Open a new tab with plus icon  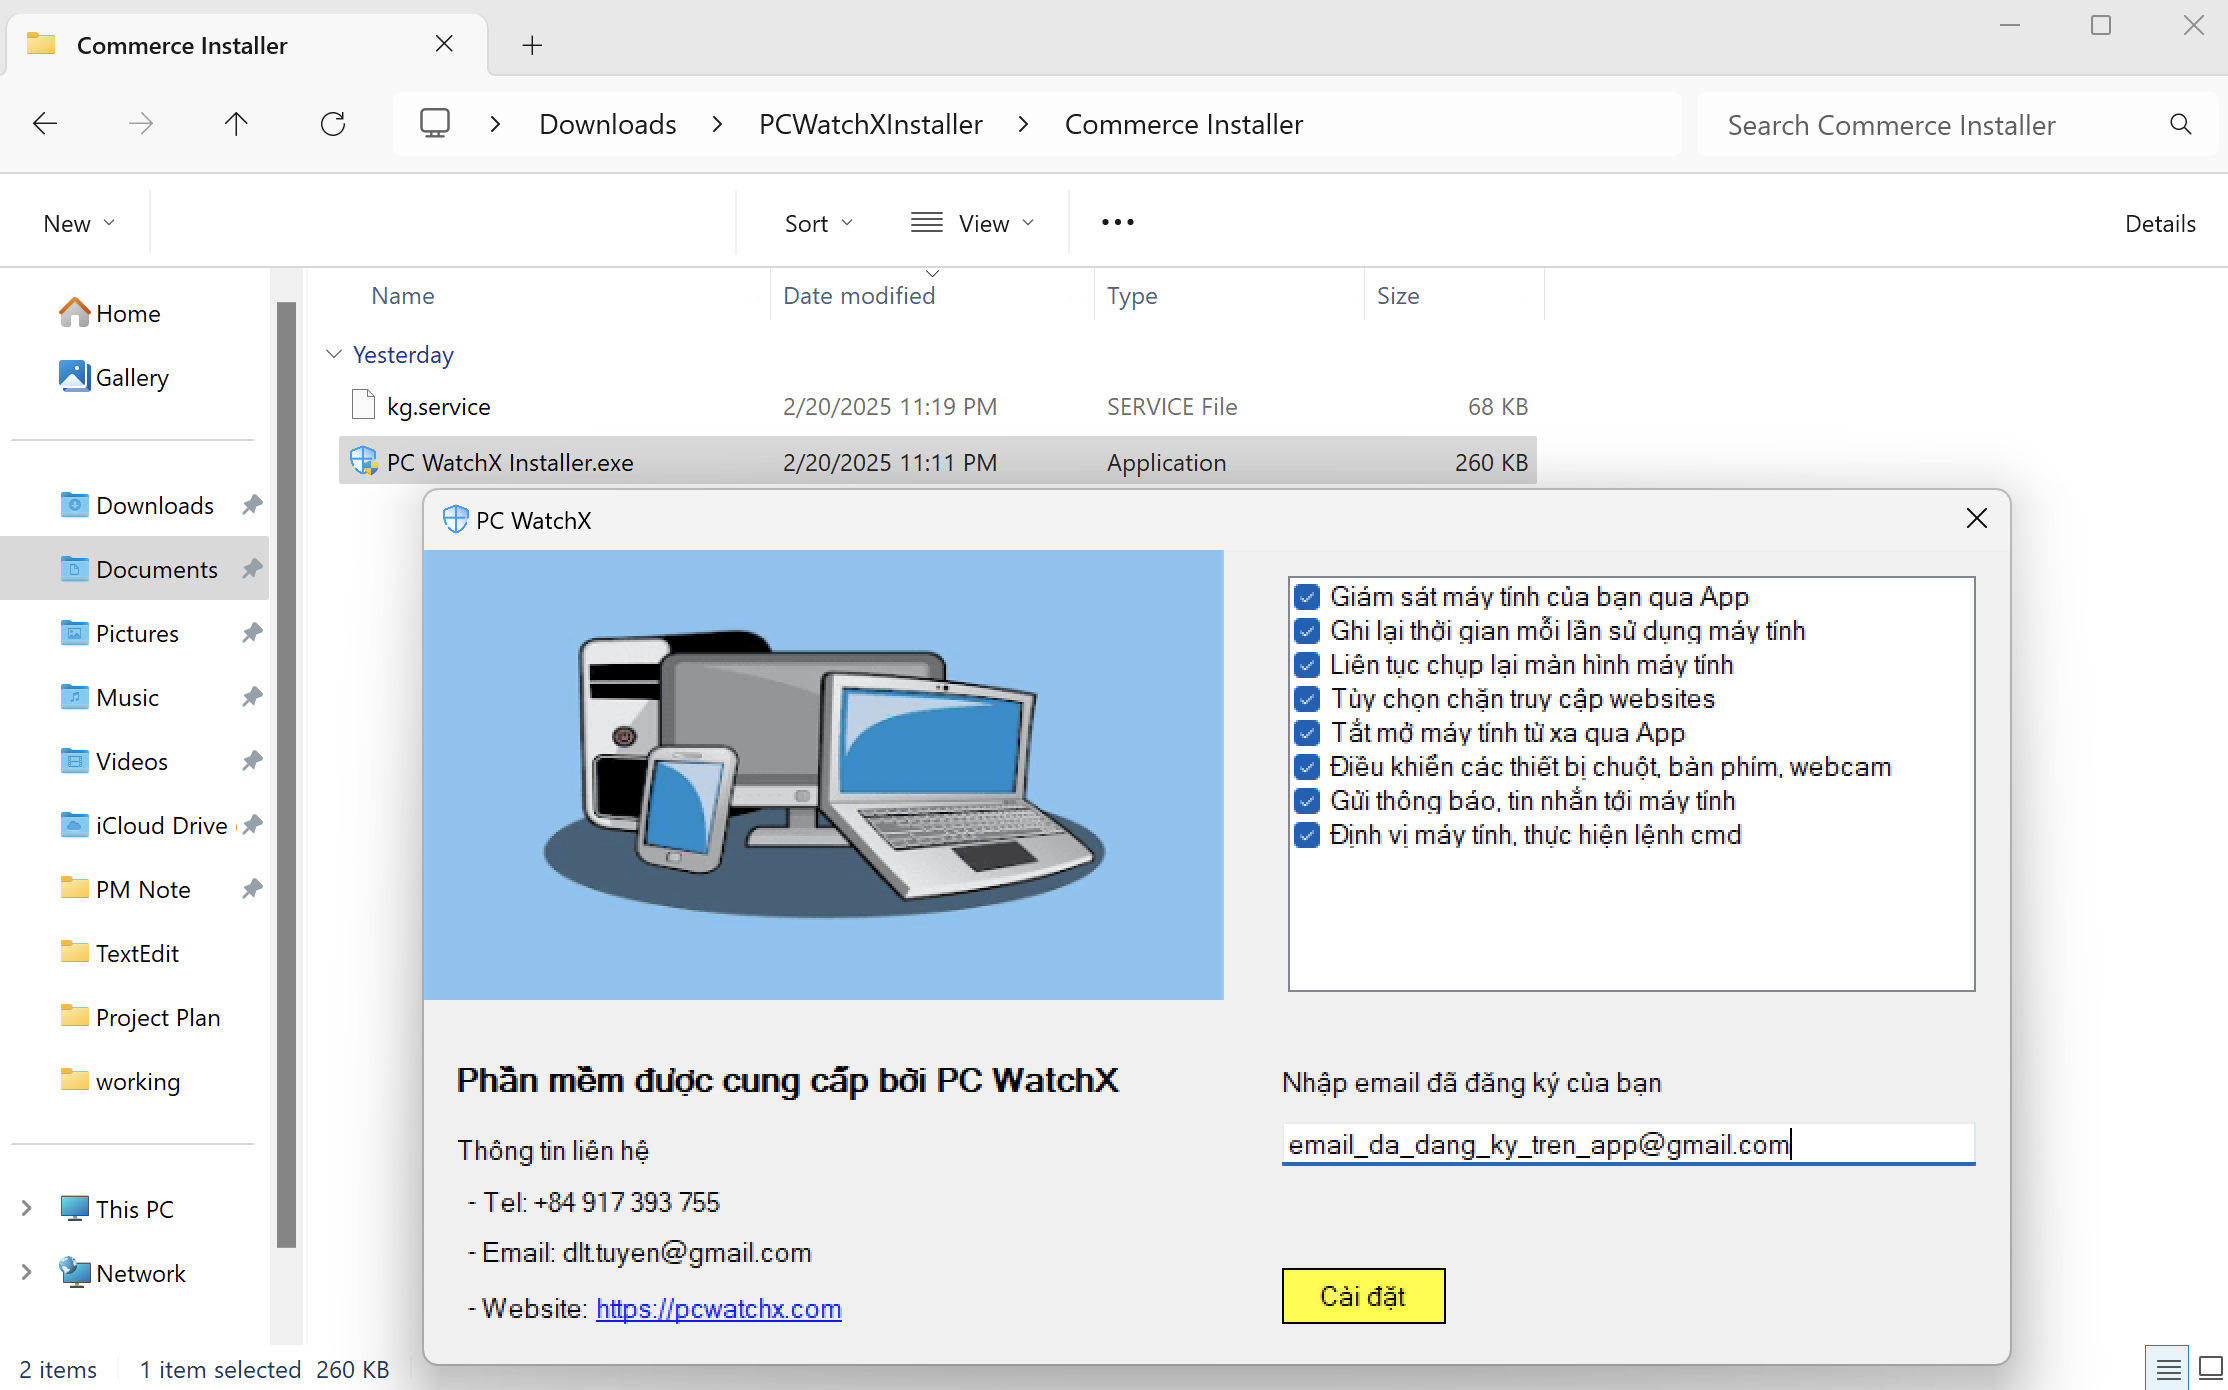532,45
